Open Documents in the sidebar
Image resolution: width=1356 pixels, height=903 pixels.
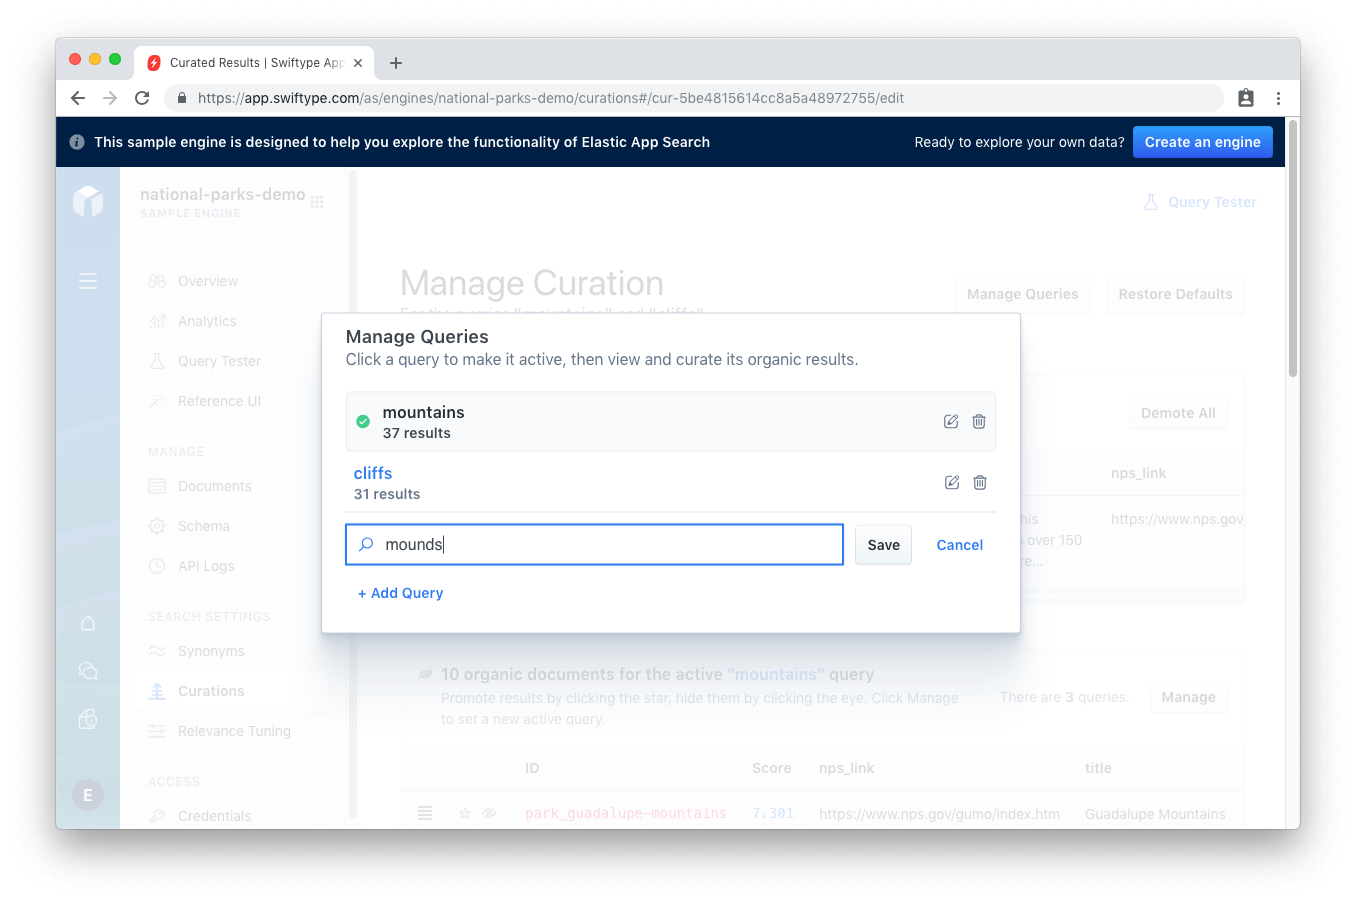(x=214, y=486)
